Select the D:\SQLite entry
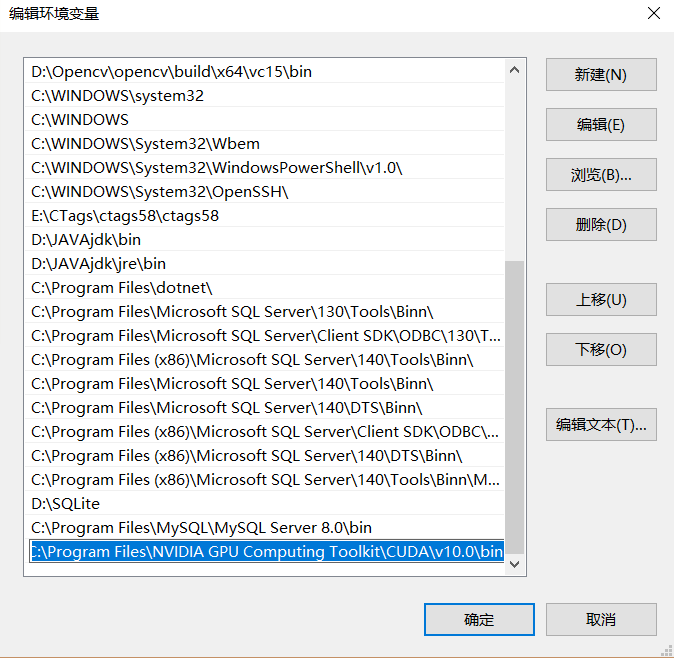This screenshot has width=674, height=662. [x=265, y=504]
